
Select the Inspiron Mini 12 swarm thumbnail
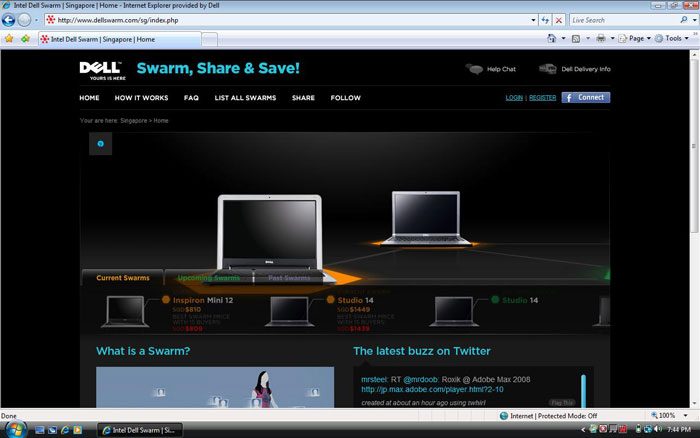coord(125,311)
